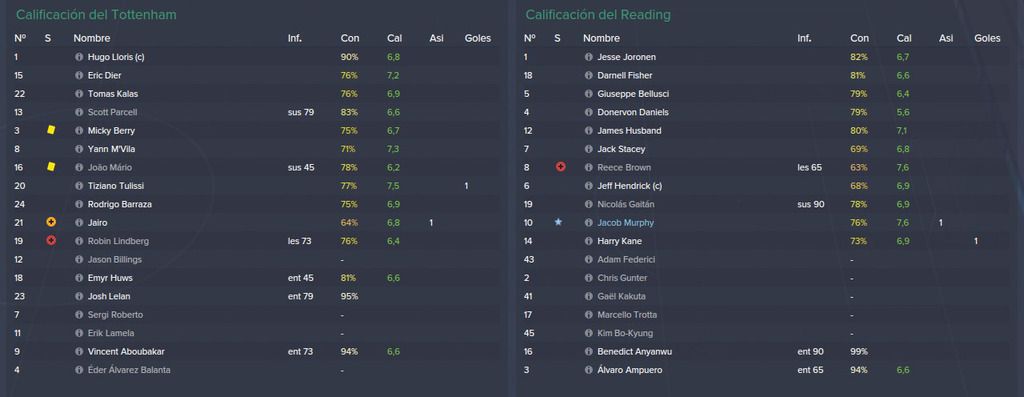1024x397 pixels.
Task: Open Eric Dier's player profile
Action: click(x=104, y=76)
